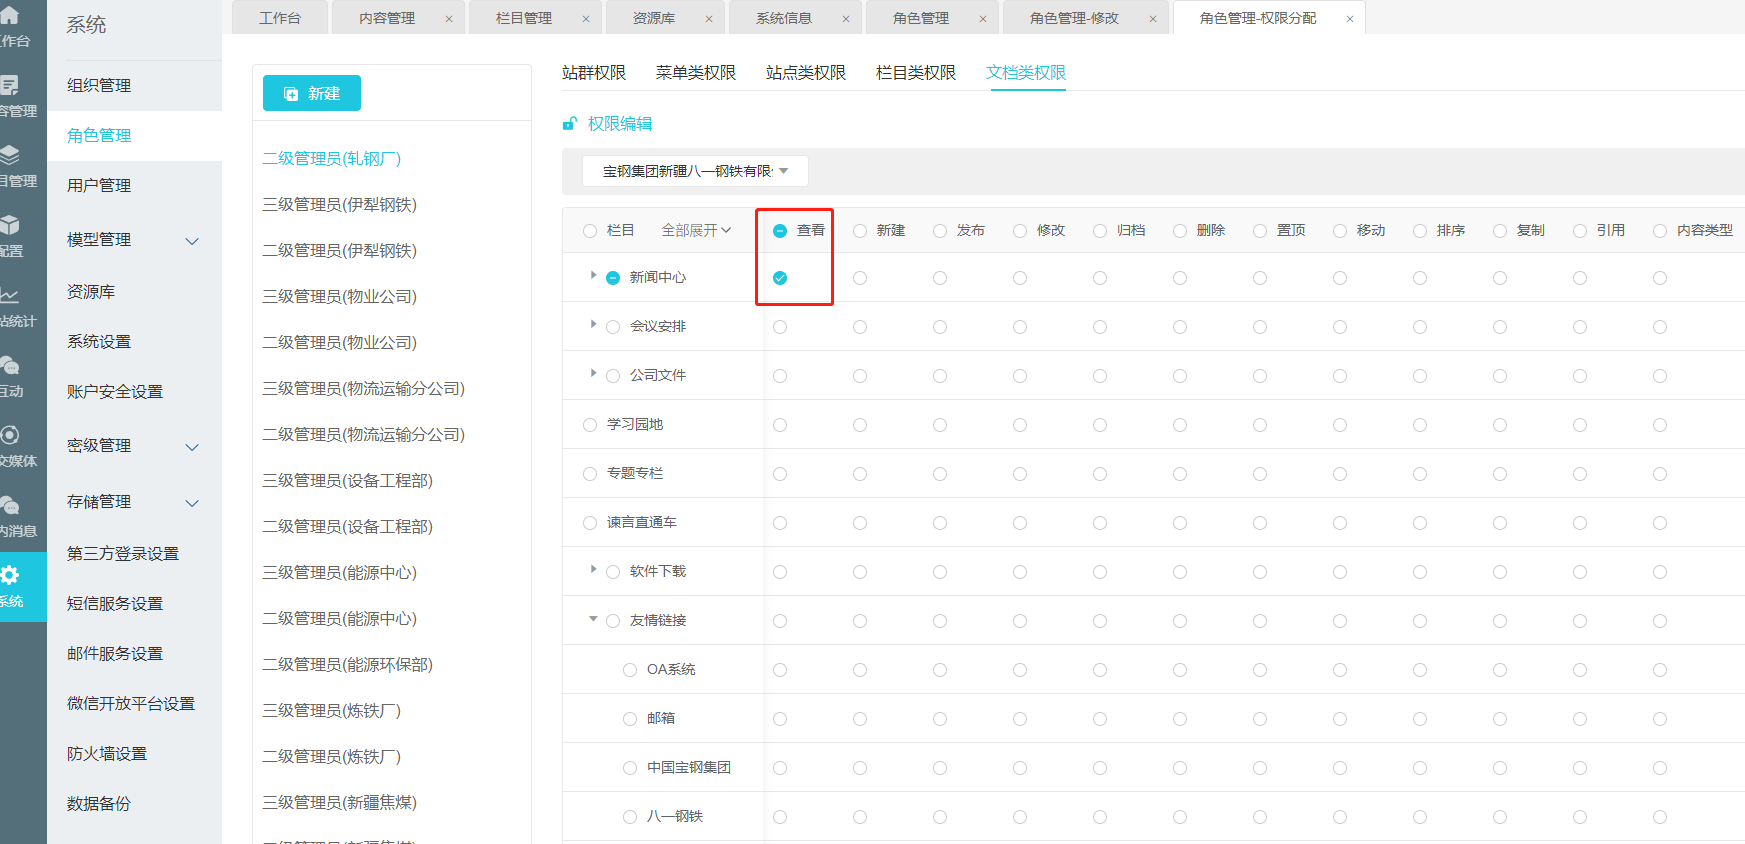The height and width of the screenshot is (844, 1745).
Task: Collapse the 友情链接 tree node
Action: (x=593, y=619)
